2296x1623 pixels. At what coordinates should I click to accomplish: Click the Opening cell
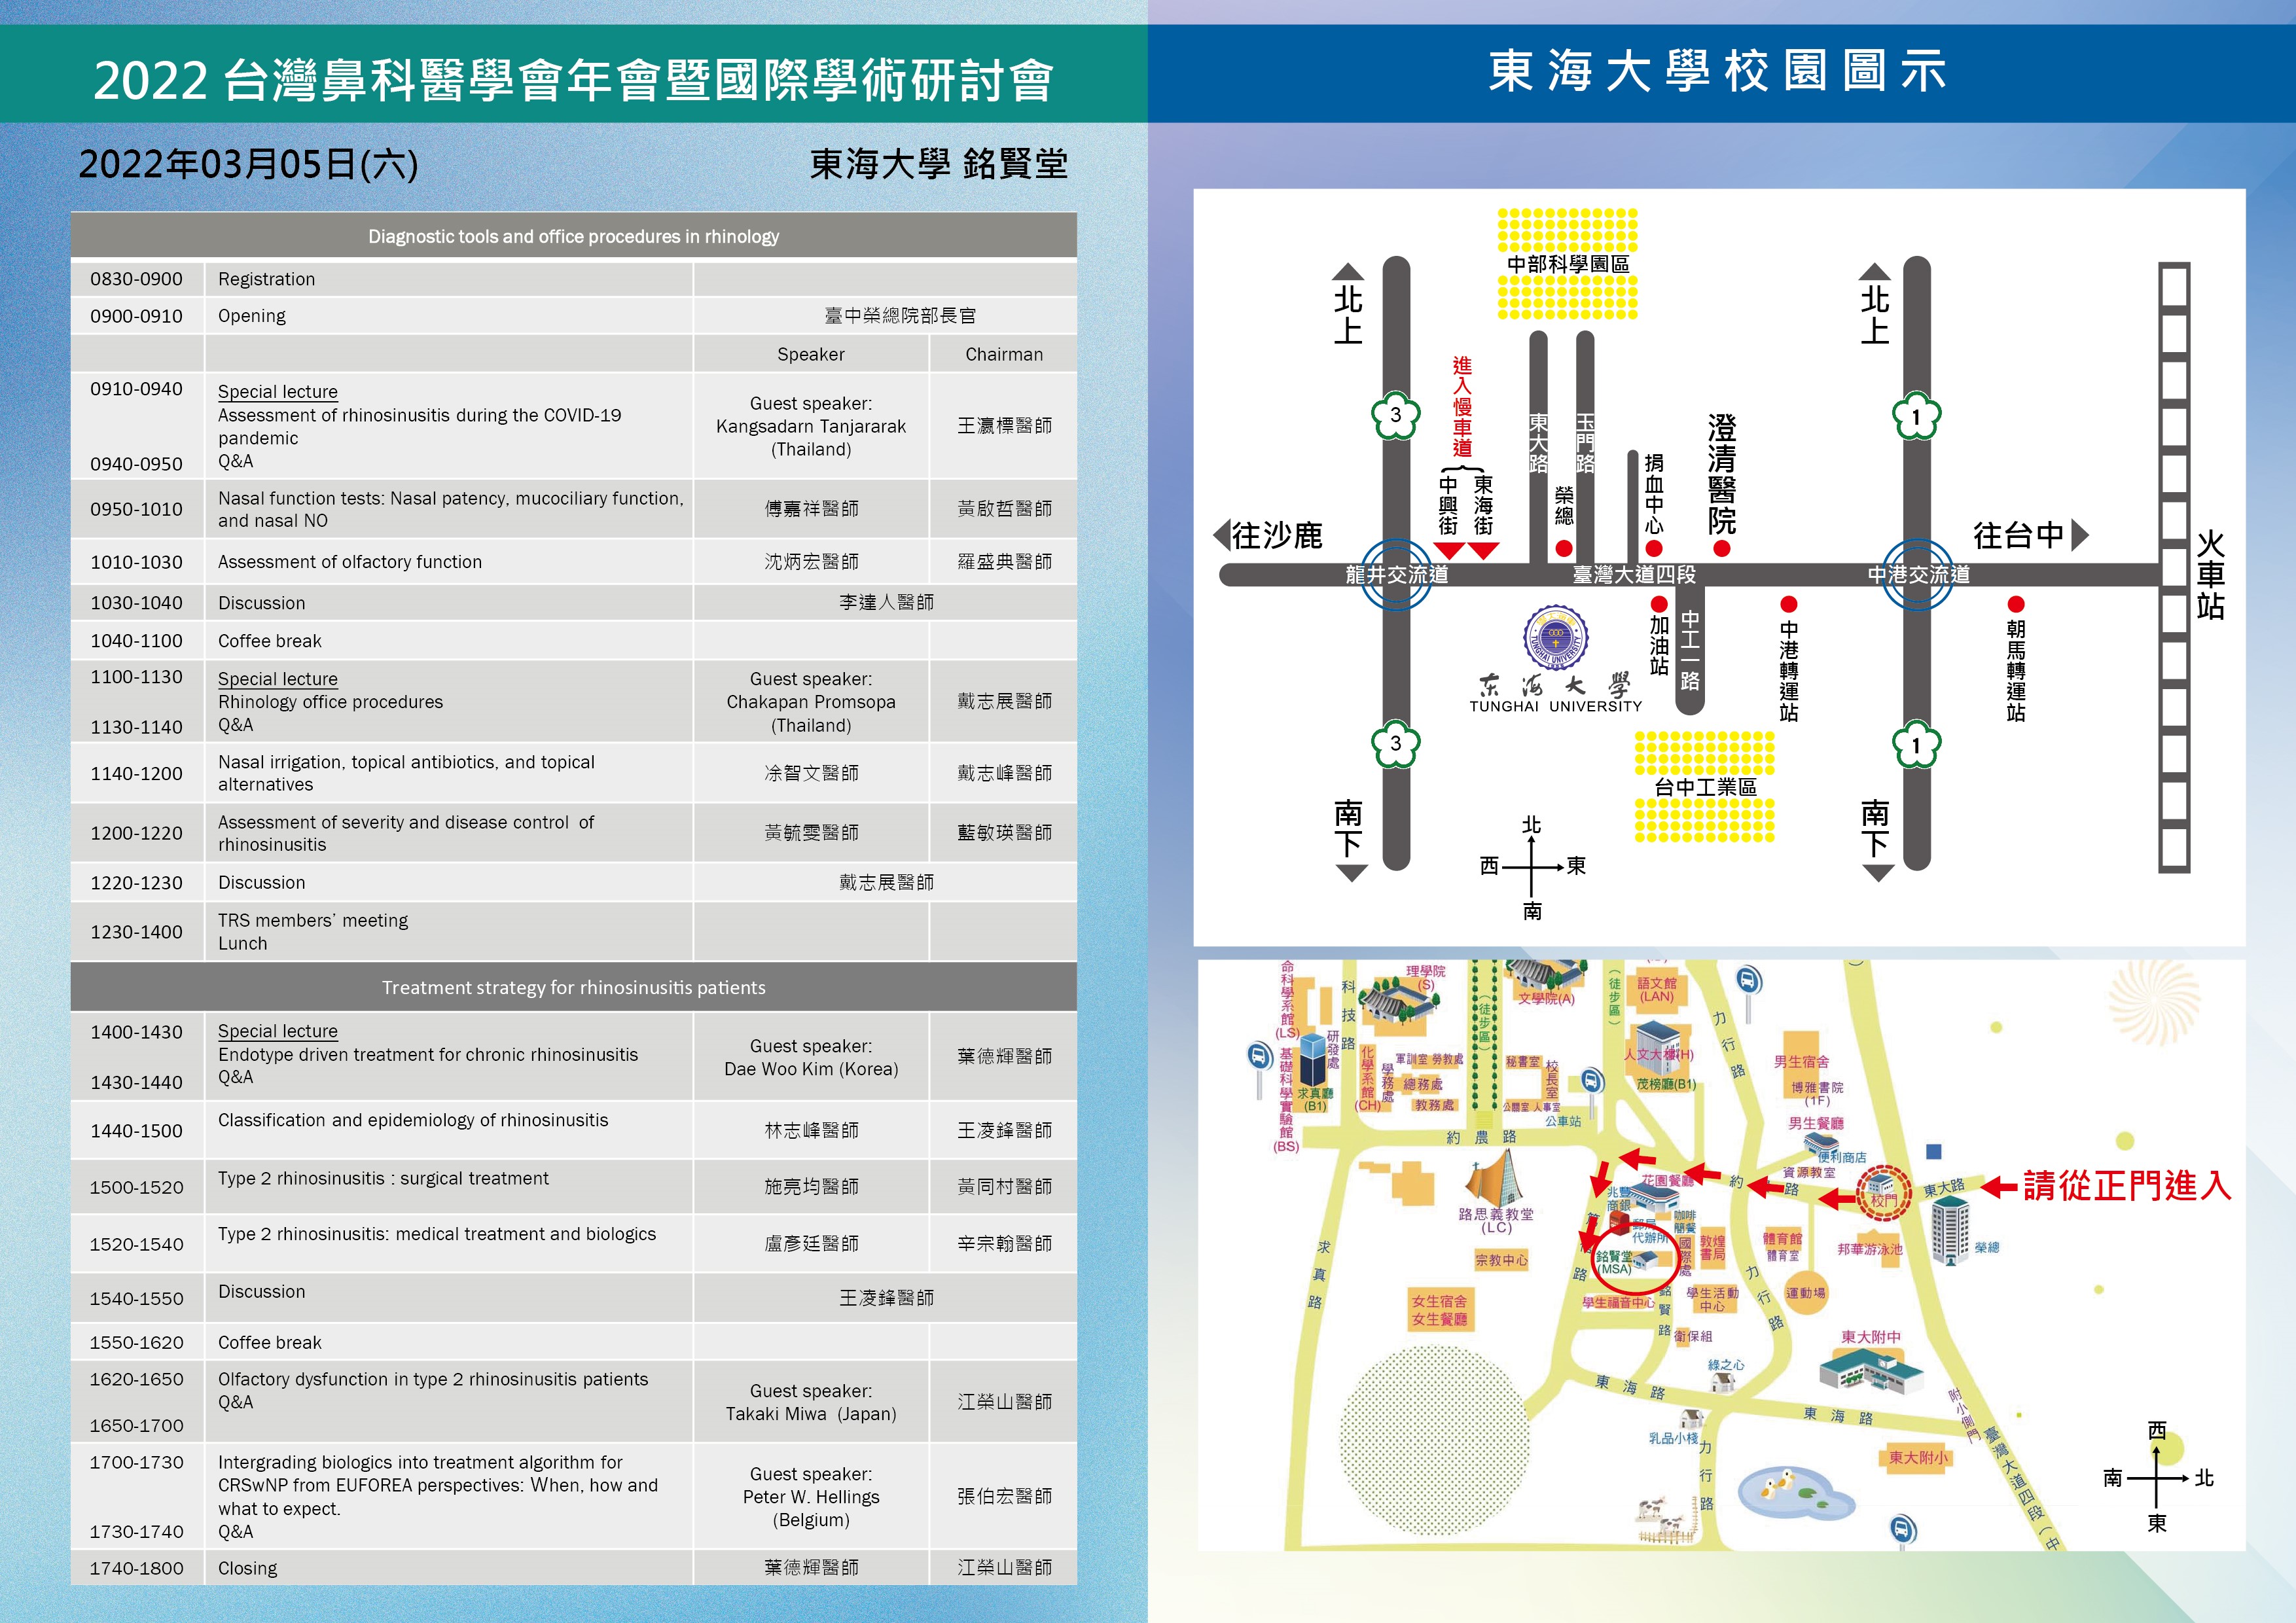(448, 316)
